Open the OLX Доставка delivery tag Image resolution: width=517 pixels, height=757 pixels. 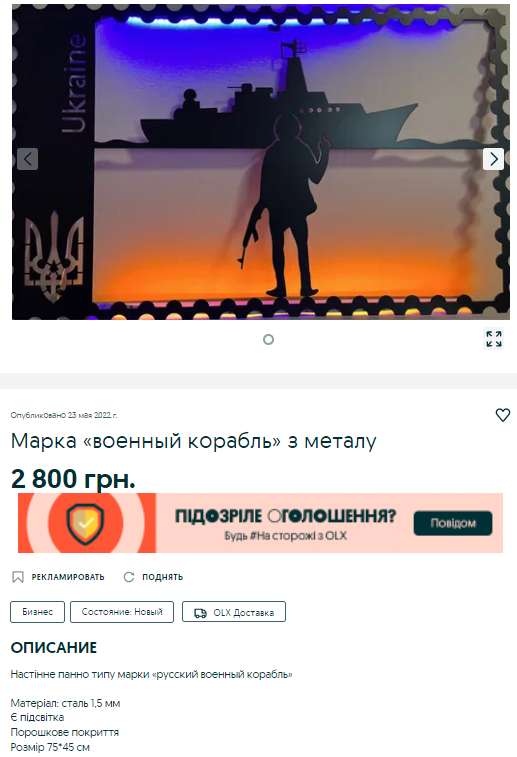coord(234,612)
